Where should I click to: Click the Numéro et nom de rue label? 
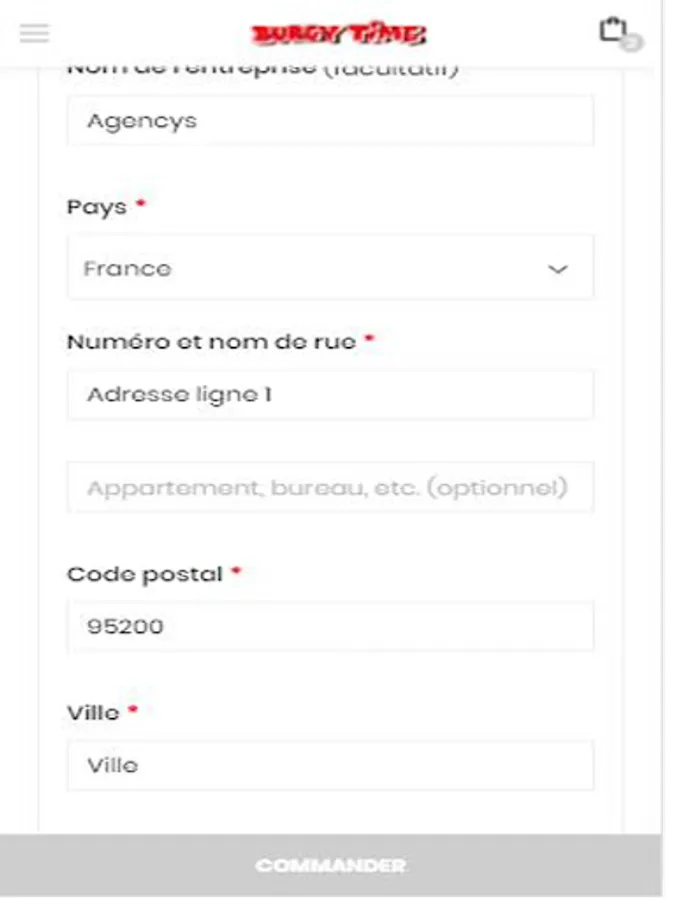click(x=211, y=342)
